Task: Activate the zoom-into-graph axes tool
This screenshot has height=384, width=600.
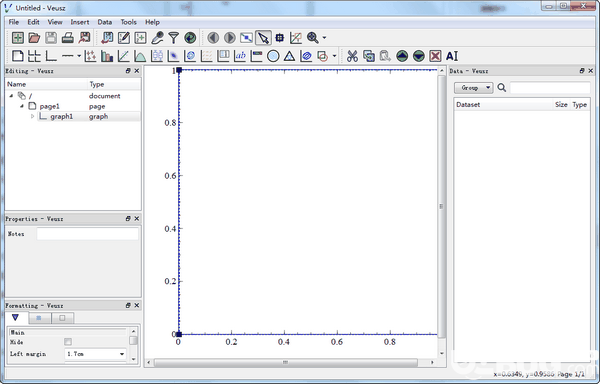Action: (x=296, y=37)
